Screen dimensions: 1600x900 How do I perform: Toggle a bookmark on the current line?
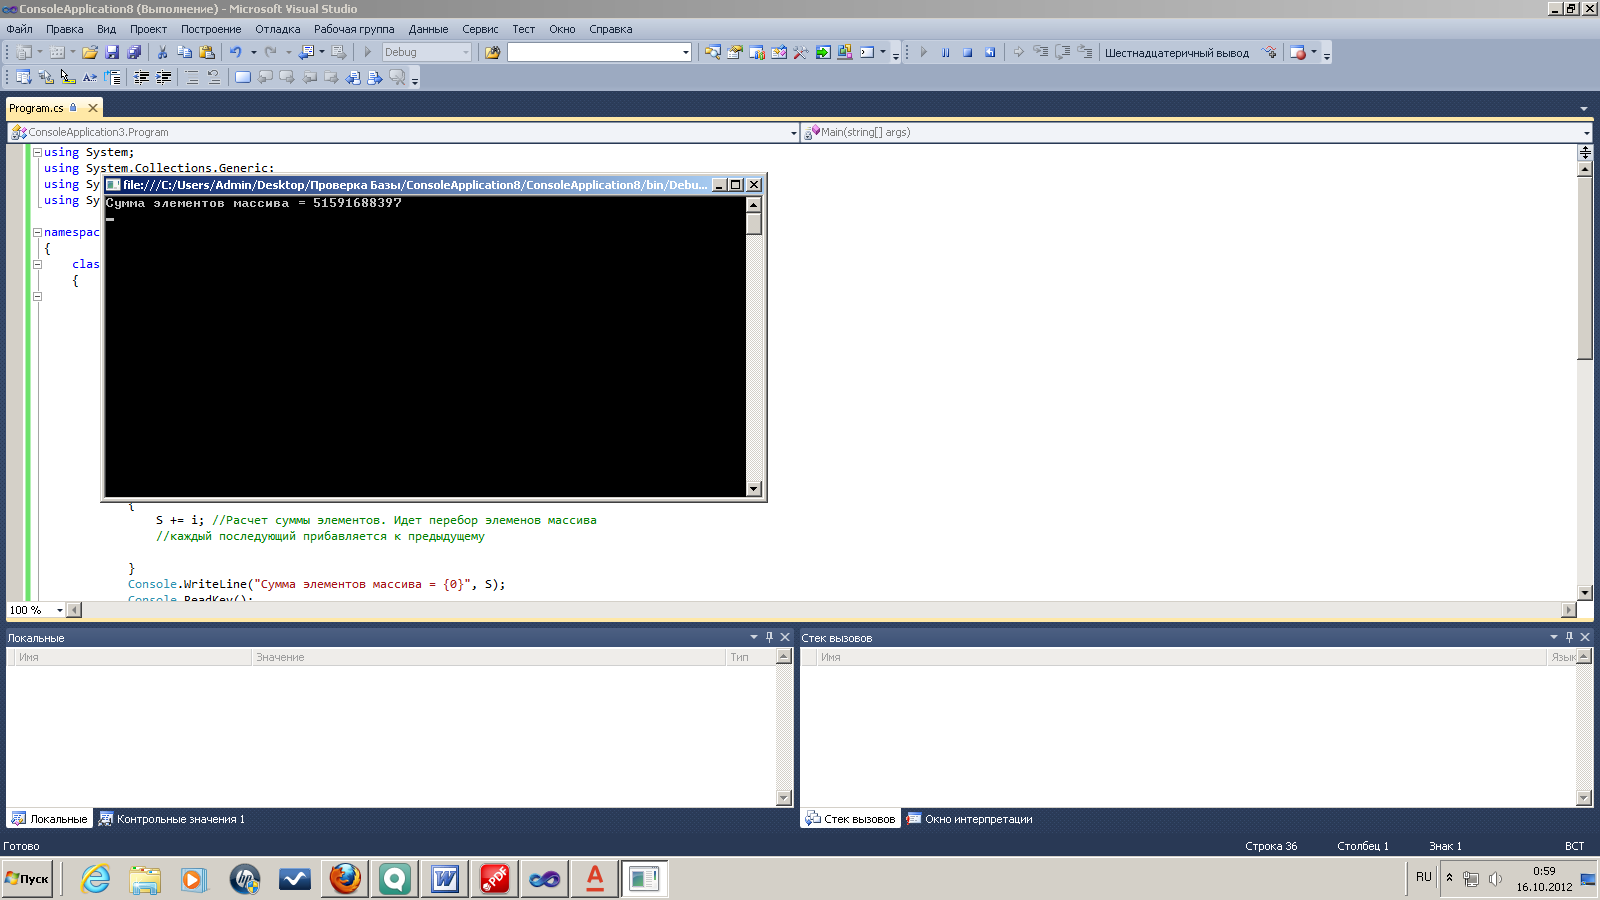click(x=243, y=77)
